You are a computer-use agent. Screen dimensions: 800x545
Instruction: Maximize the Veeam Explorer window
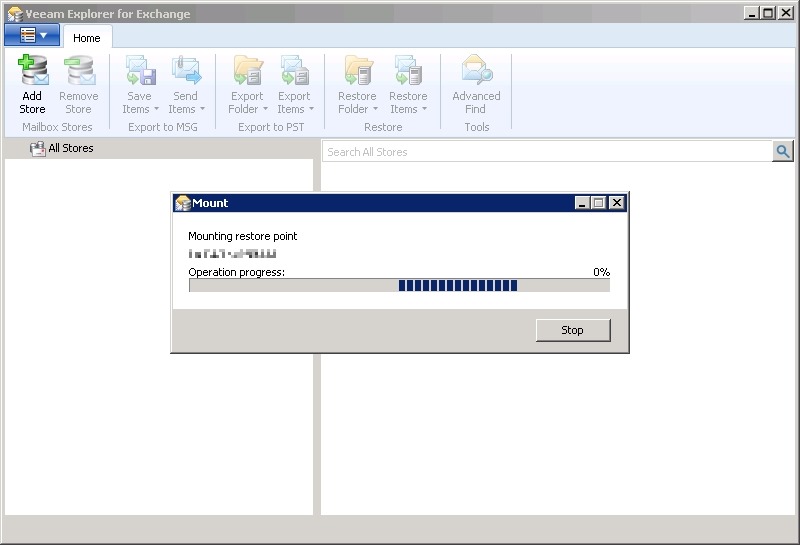(768, 13)
